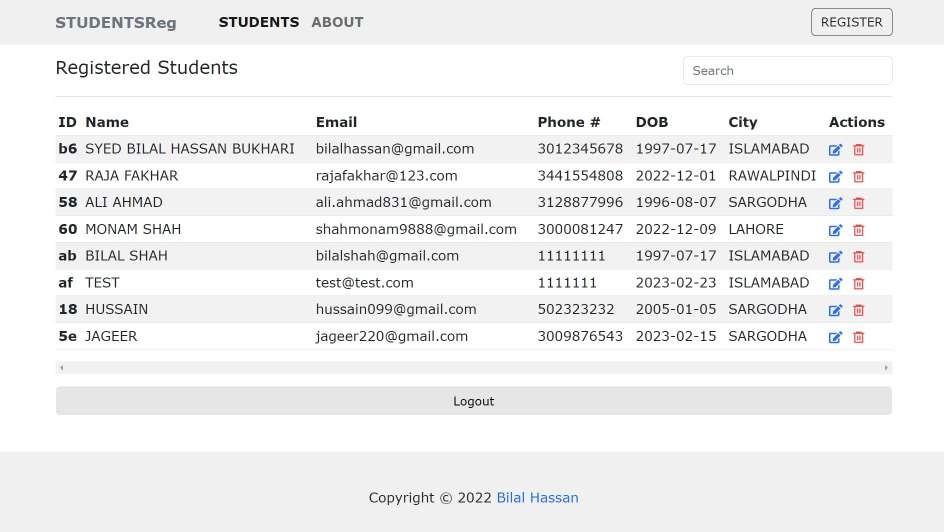Click phone number 3441554808
The height and width of the screenshot is (532, 944).
580,176
